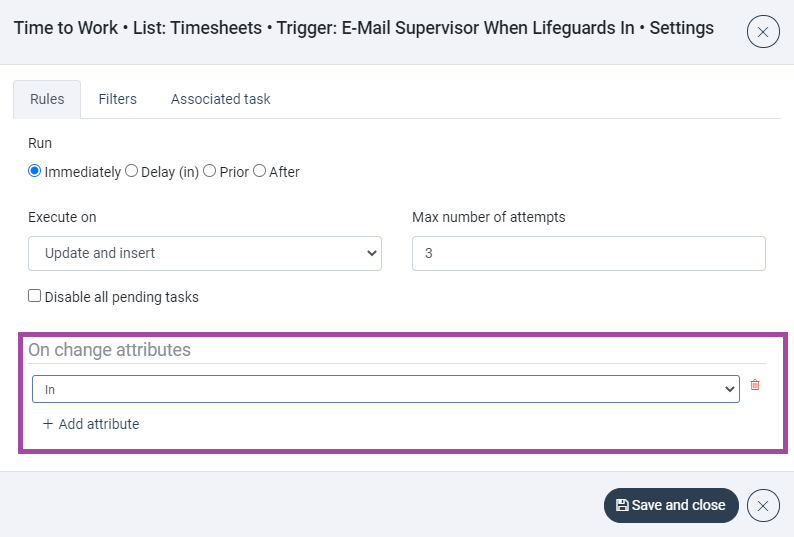This screenshot has width=794, height=537.
Task: Click the X icon in the dialog header
Action: pyautogui.click(x=763, y=33)
